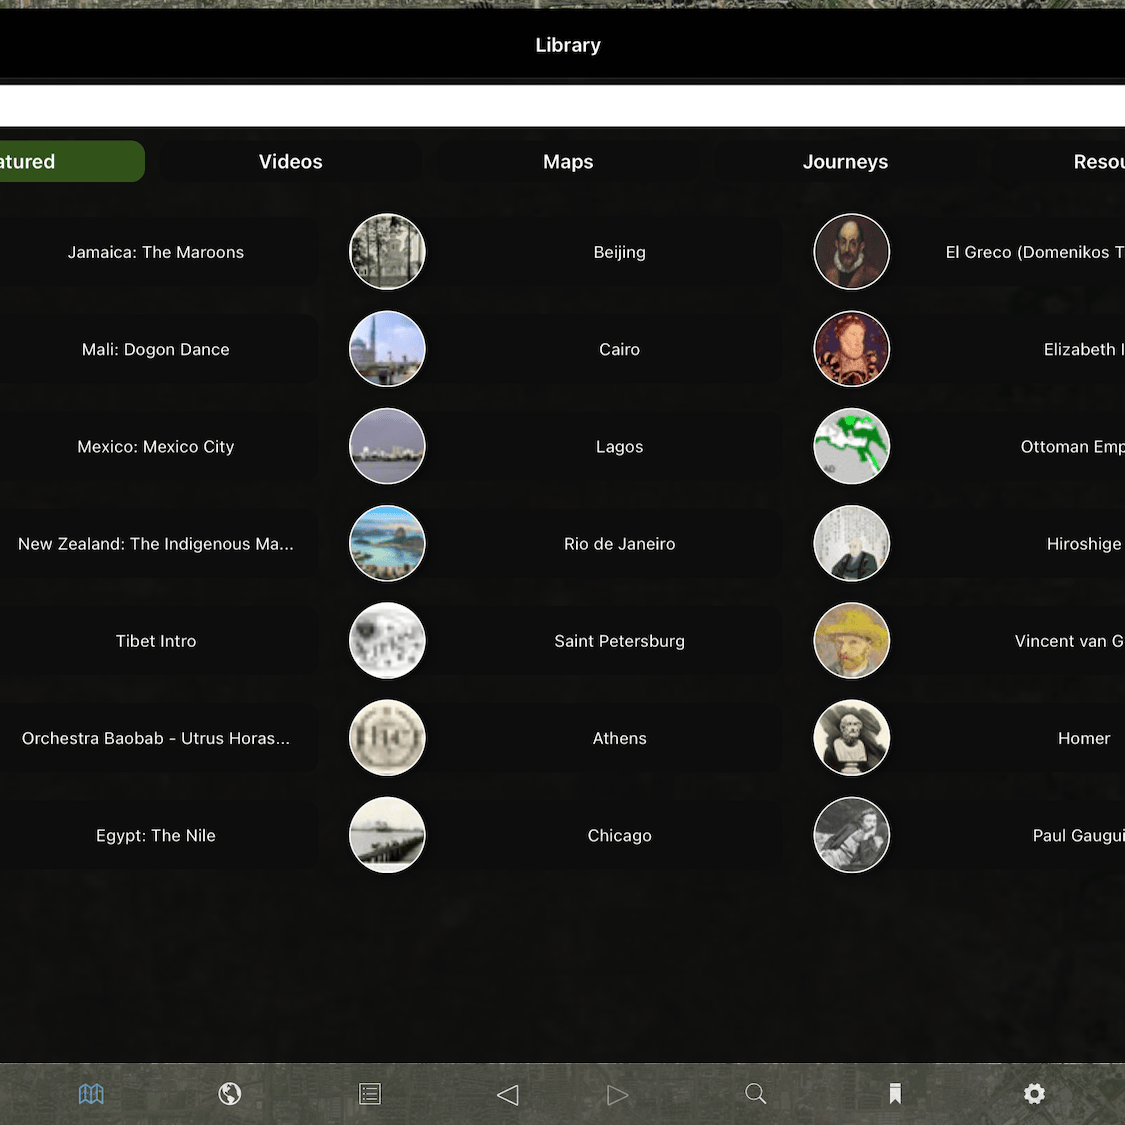The image size is (1125, 1125).
Task: Open the Journeys tab
Action: (x=845, y=161)
